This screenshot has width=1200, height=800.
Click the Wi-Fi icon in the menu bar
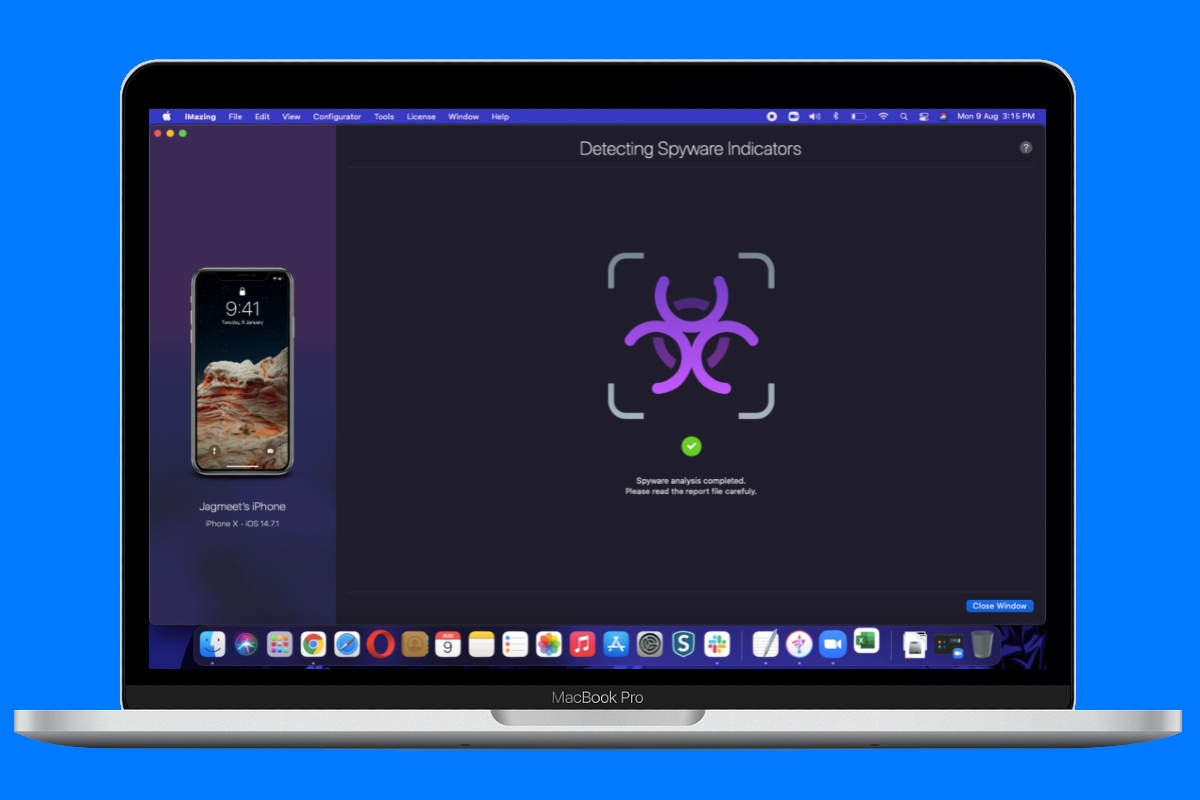(x=883, y=116)
